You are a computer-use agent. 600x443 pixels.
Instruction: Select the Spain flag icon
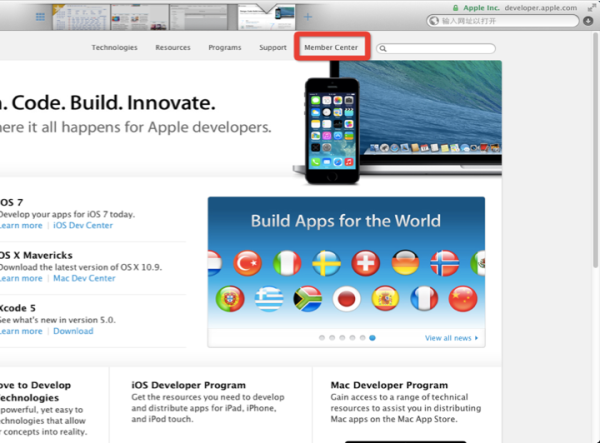[385, 299]
